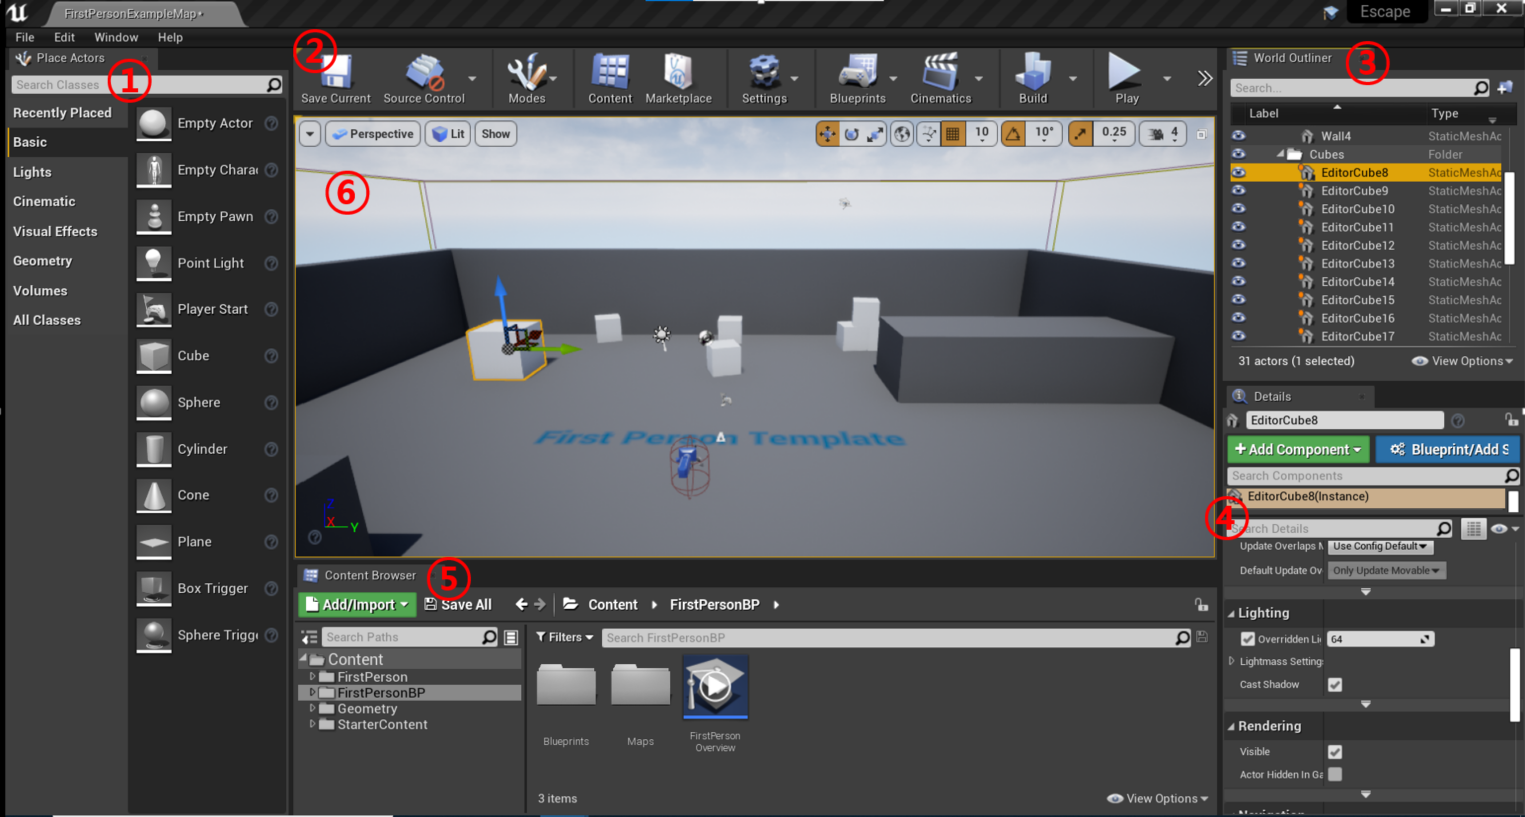The width and height of the screenshot is (1525, 817).
Task: Open the grid snap value 10 dropdown
Action: pyautogui.click(x=981, y=134)
